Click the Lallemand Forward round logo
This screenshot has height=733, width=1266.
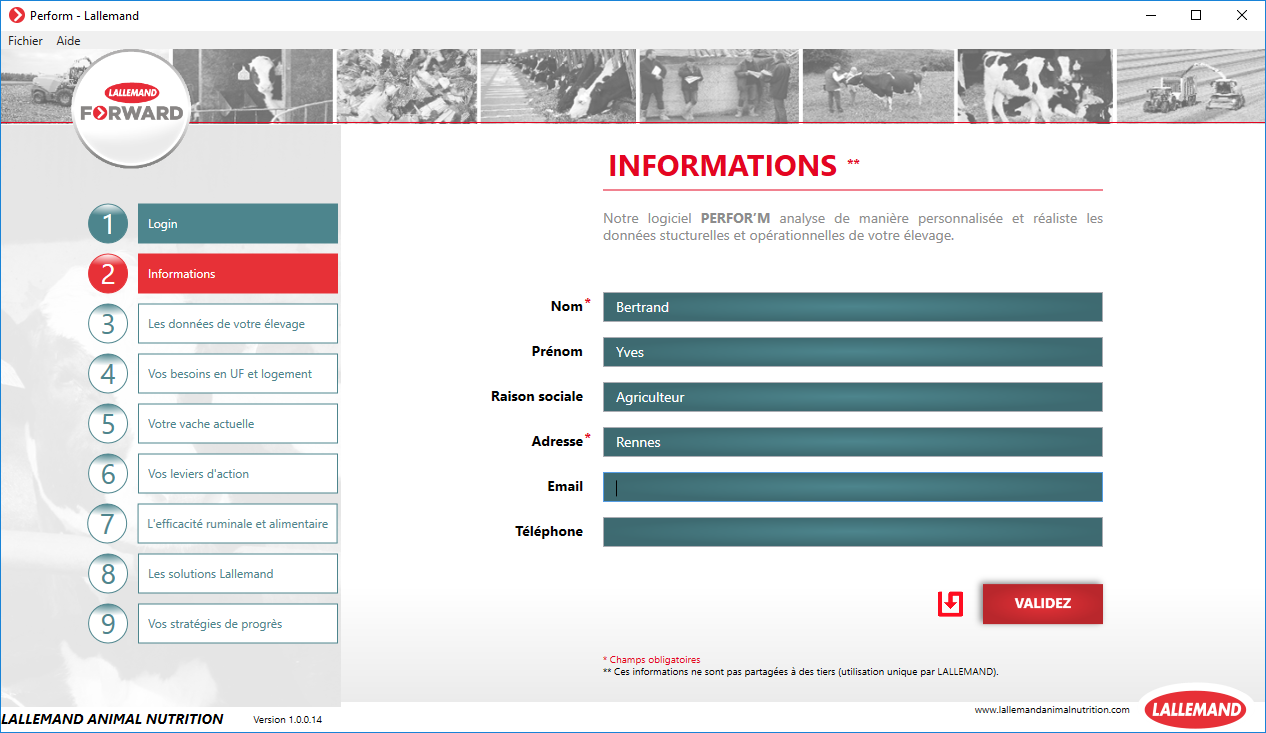pyautogui.click(x=131, y=107)
